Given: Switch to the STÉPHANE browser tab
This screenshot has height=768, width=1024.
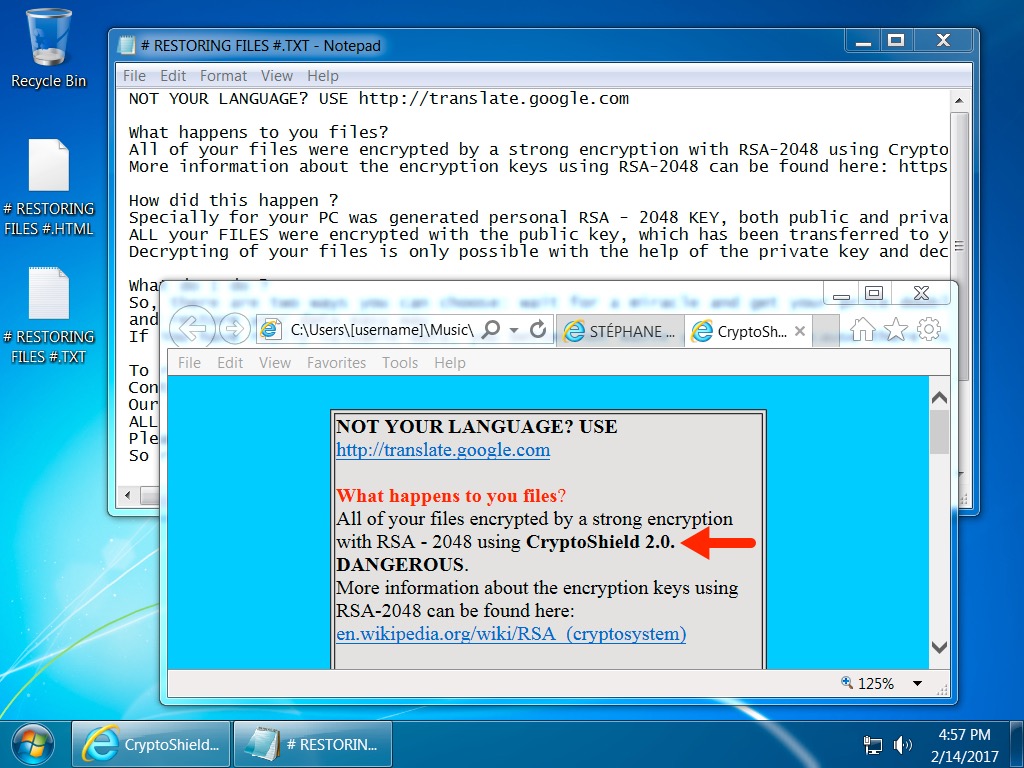Looking at the screenshot, I should 620,331.
